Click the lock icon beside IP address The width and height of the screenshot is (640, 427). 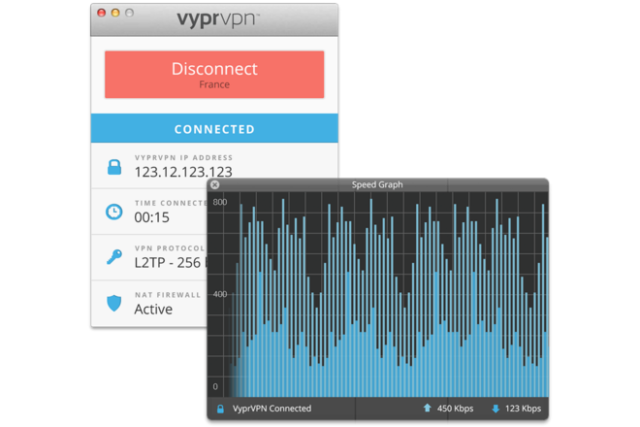click(114, 167)
